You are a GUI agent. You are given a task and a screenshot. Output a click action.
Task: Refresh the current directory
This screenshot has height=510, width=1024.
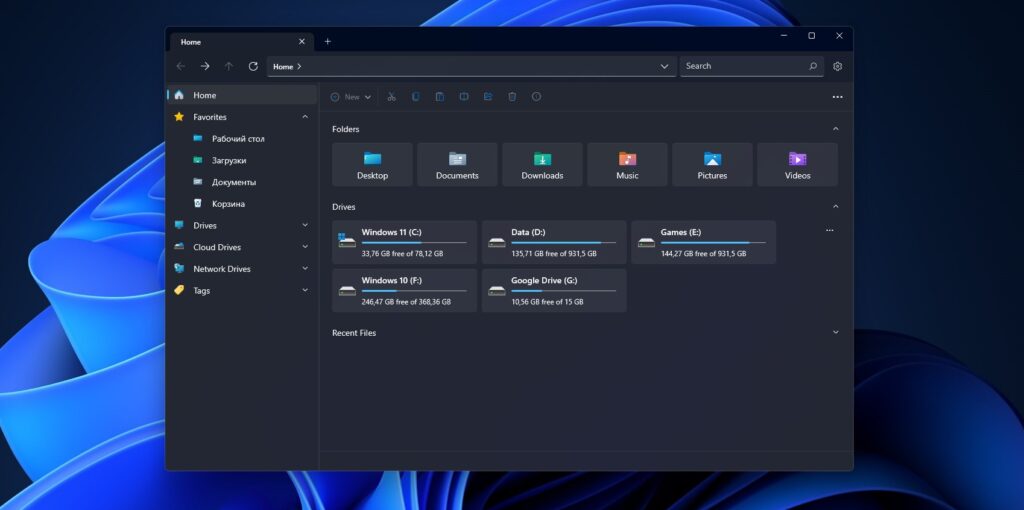[x=253, y=67]
